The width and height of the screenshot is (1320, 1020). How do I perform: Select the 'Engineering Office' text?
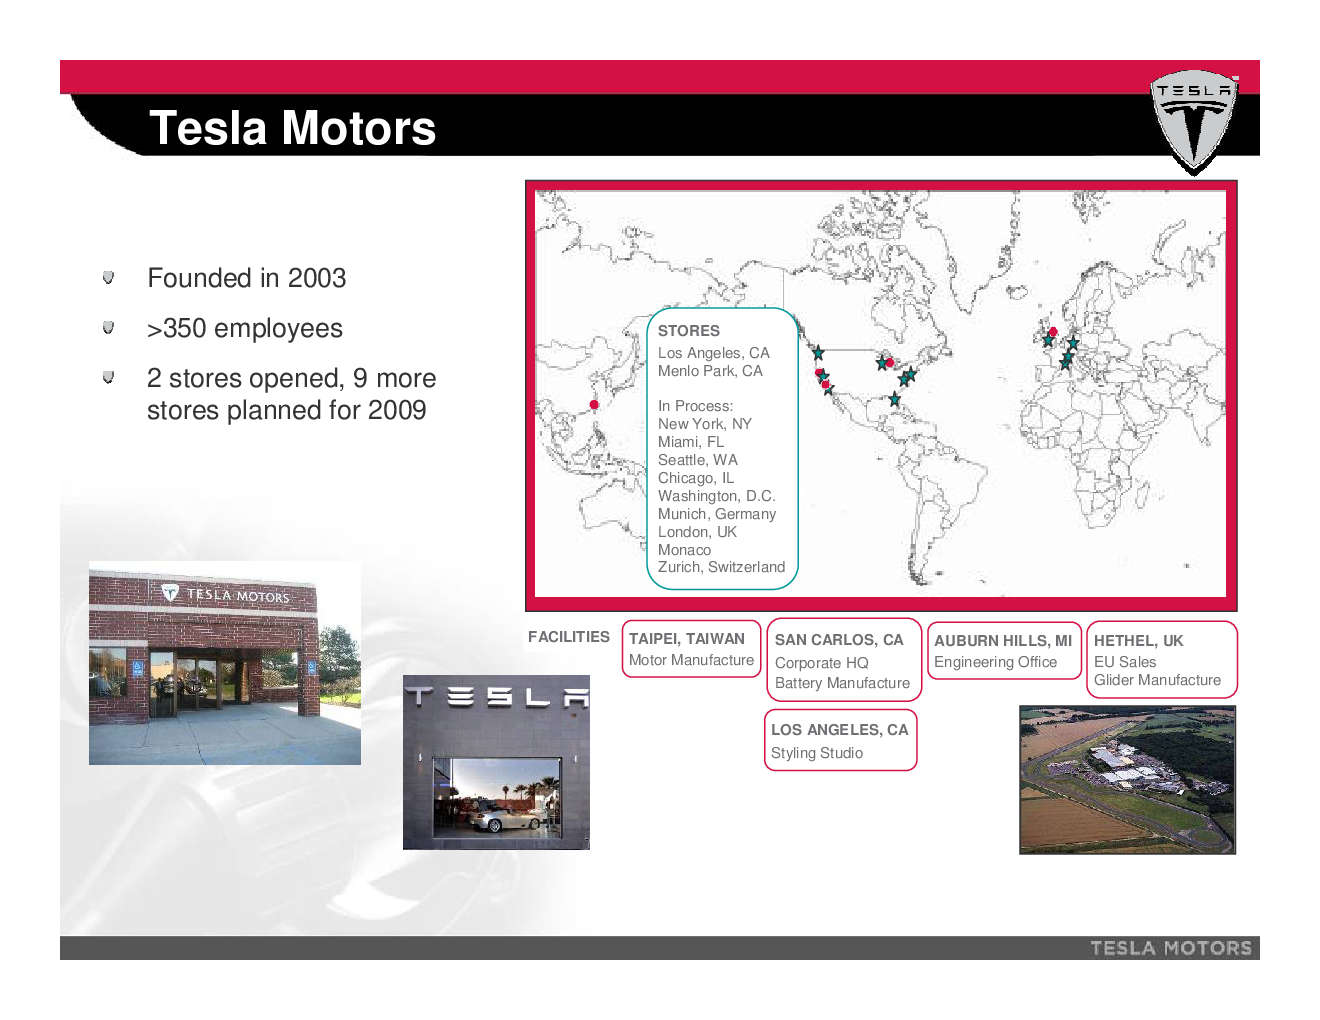pyautogui.click(x=995, y=662)
